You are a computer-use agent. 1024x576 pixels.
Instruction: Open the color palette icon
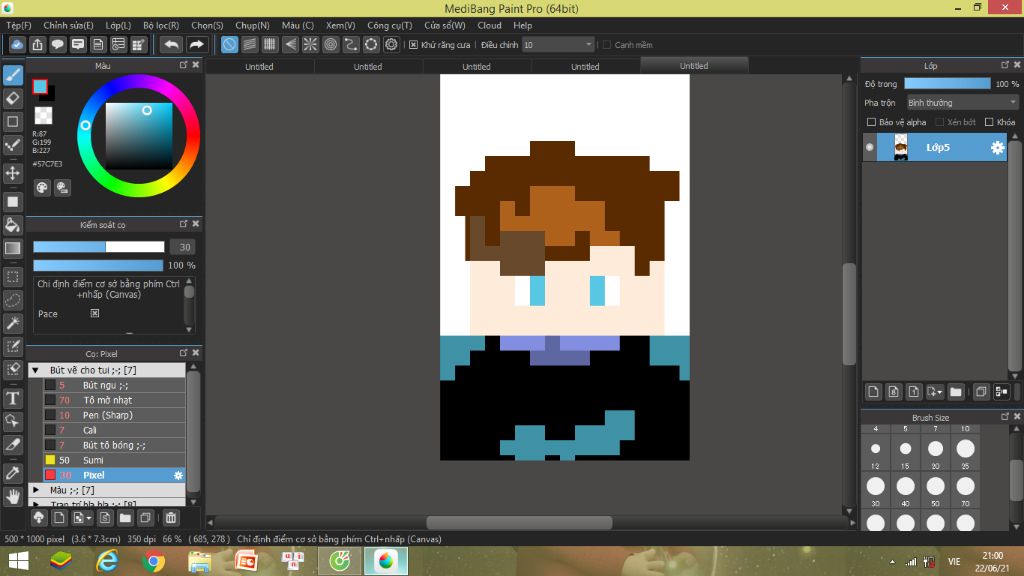point(42,188)
